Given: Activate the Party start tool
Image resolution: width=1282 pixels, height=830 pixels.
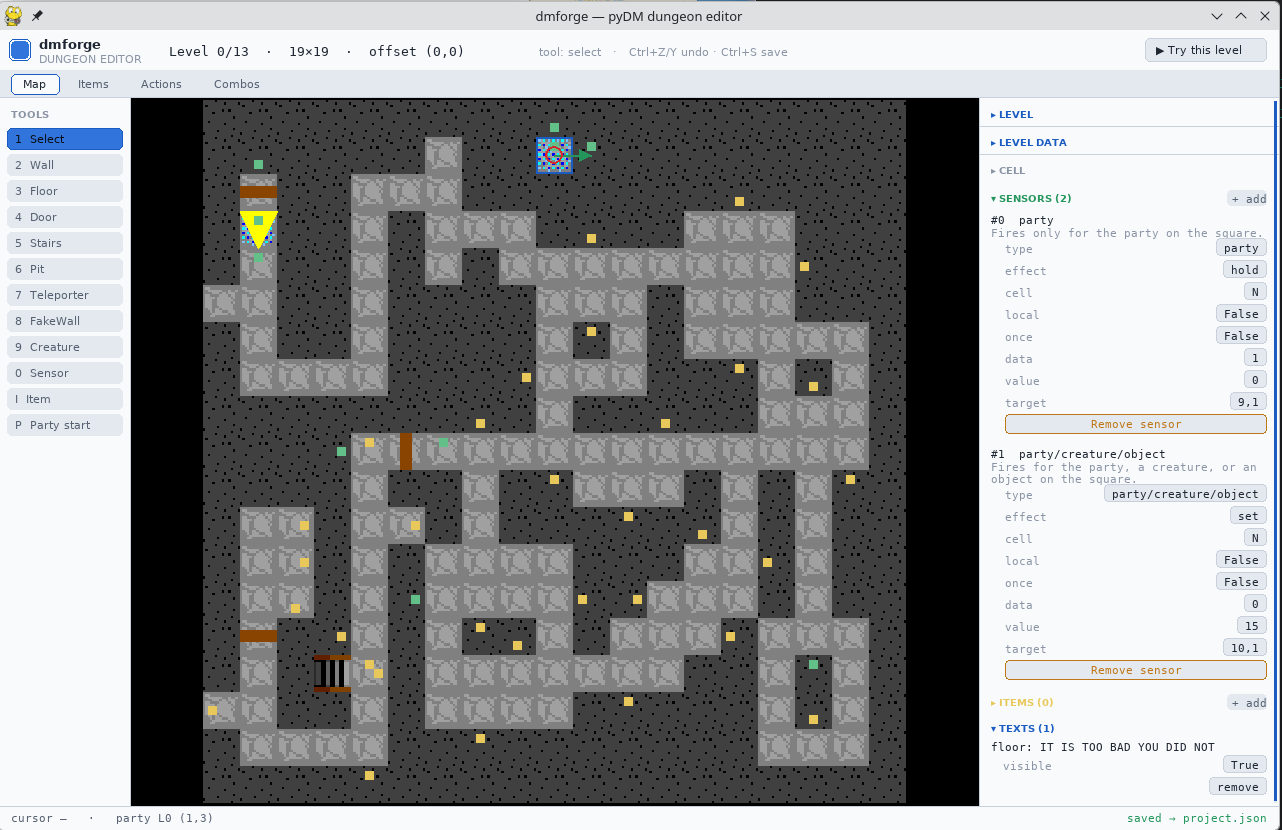Looking at the screenshot, I should (x=65, y=425).
